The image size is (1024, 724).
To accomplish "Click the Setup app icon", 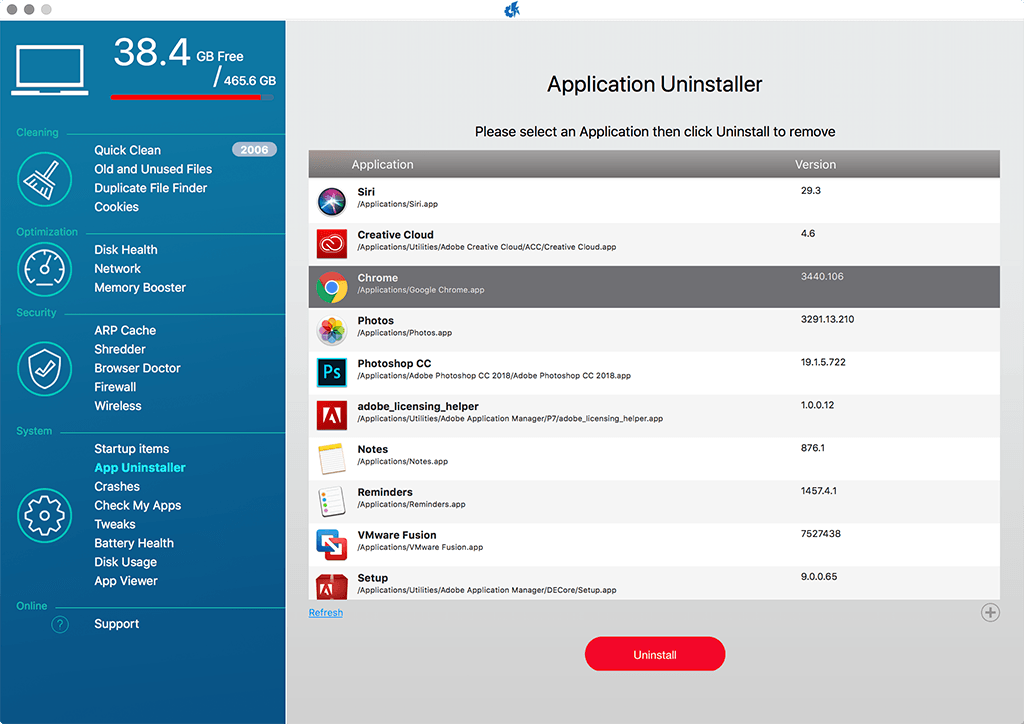I will pos(332,586).
